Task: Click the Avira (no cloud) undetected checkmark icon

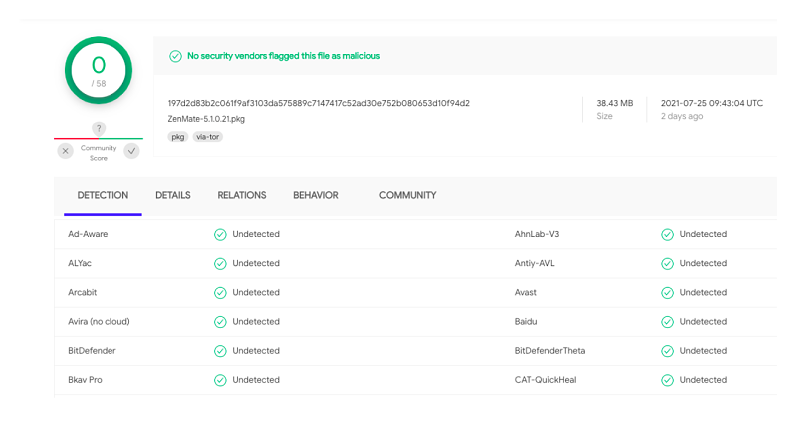Action: [220, 322]
